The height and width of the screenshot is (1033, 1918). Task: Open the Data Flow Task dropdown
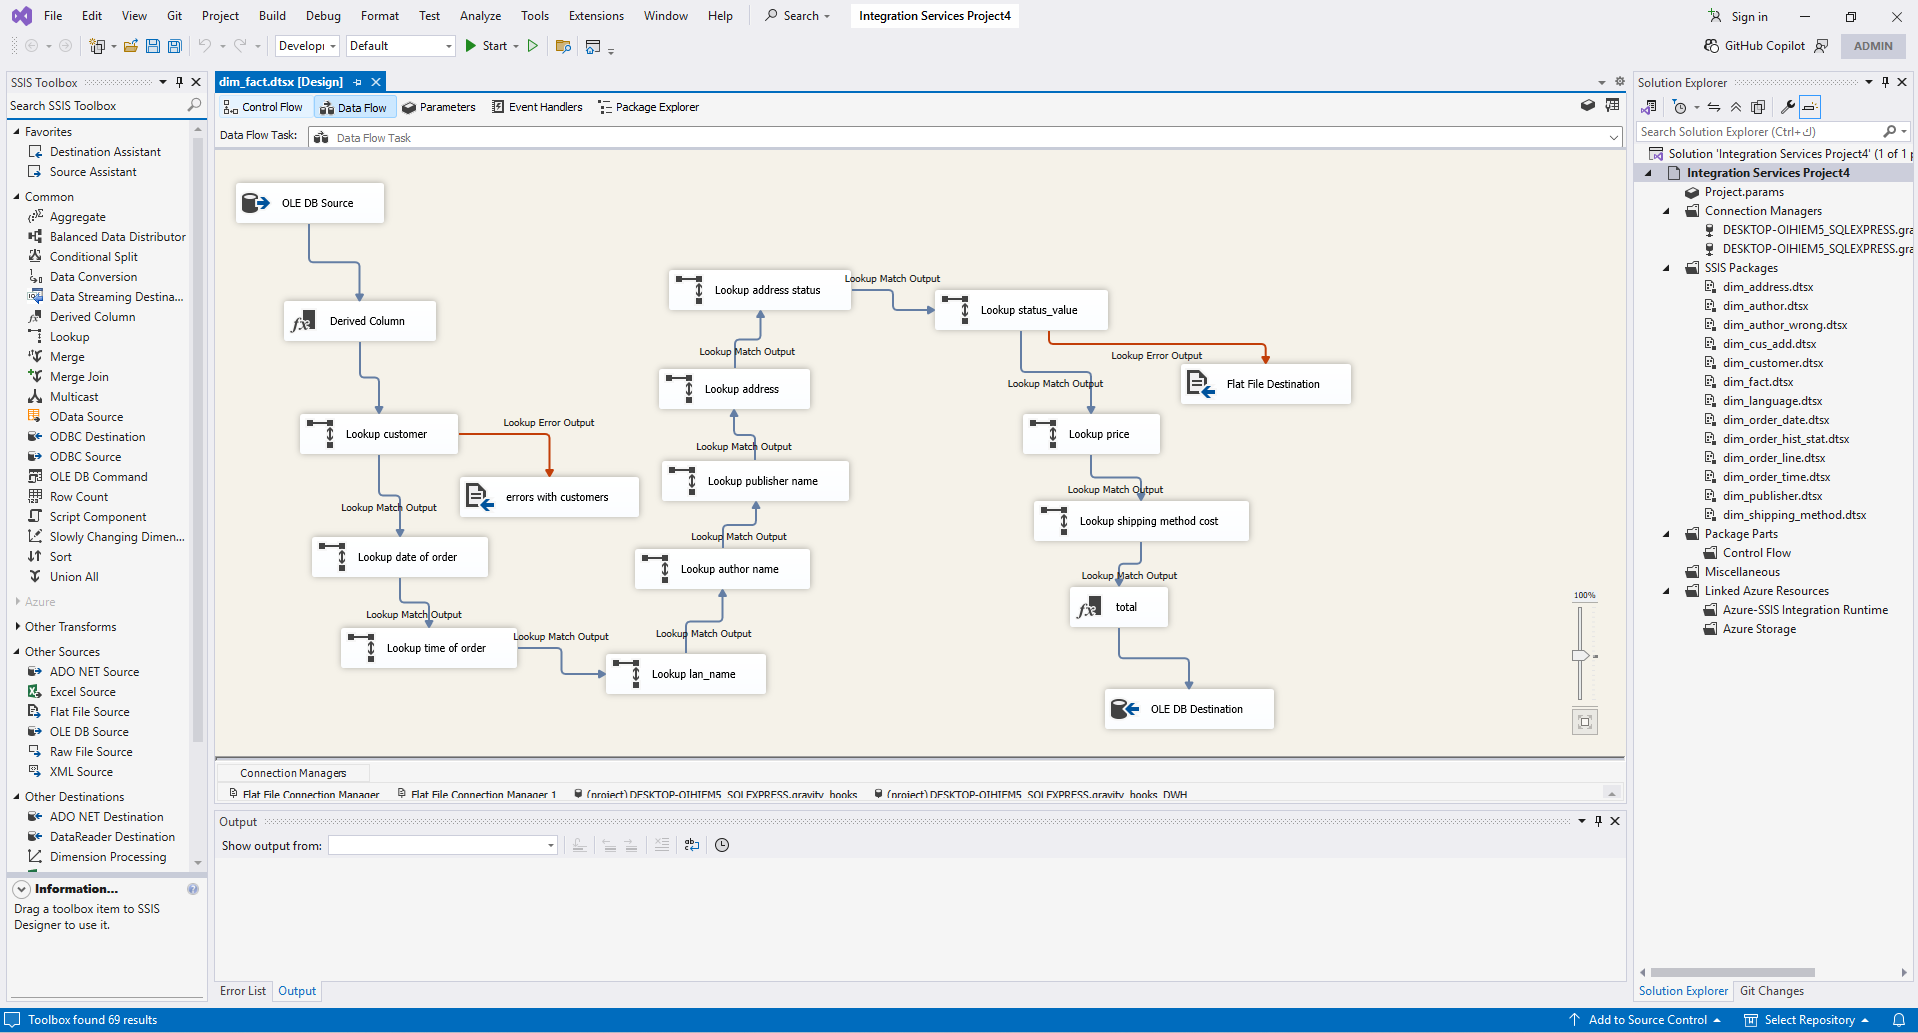tap(966, 137)
